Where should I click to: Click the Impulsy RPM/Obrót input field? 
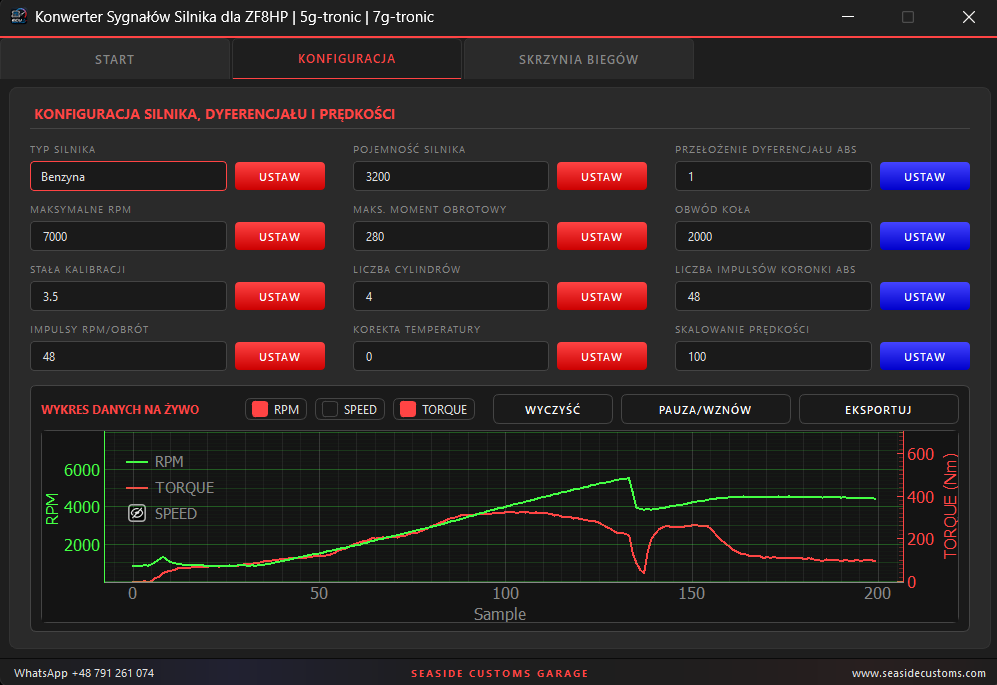click(x=128, y=356)
